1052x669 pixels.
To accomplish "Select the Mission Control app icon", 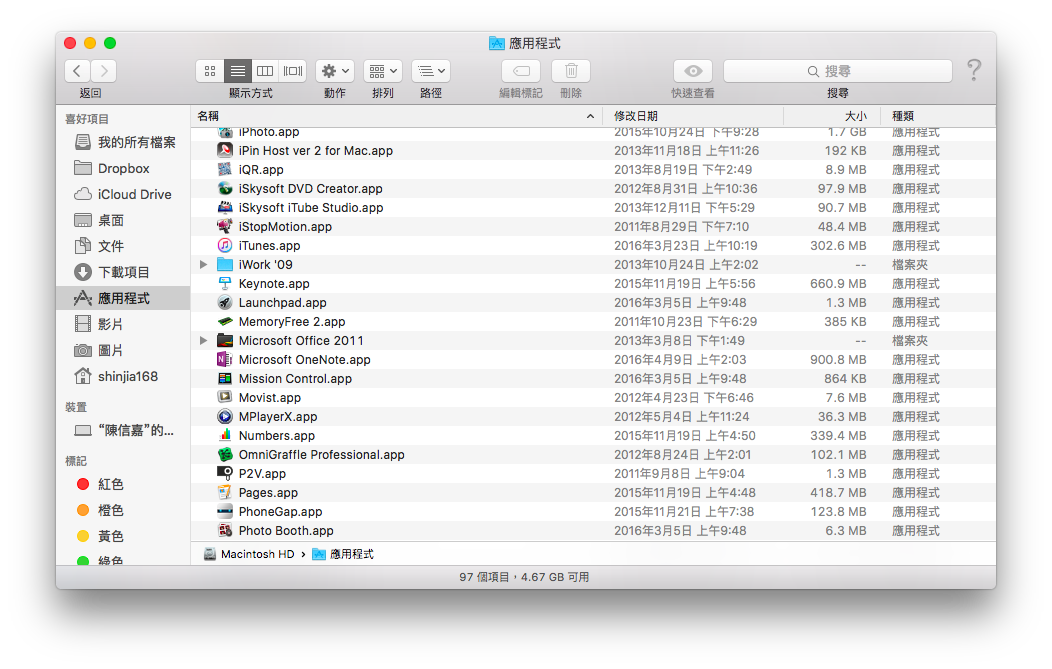I will [x=225, y=378].
